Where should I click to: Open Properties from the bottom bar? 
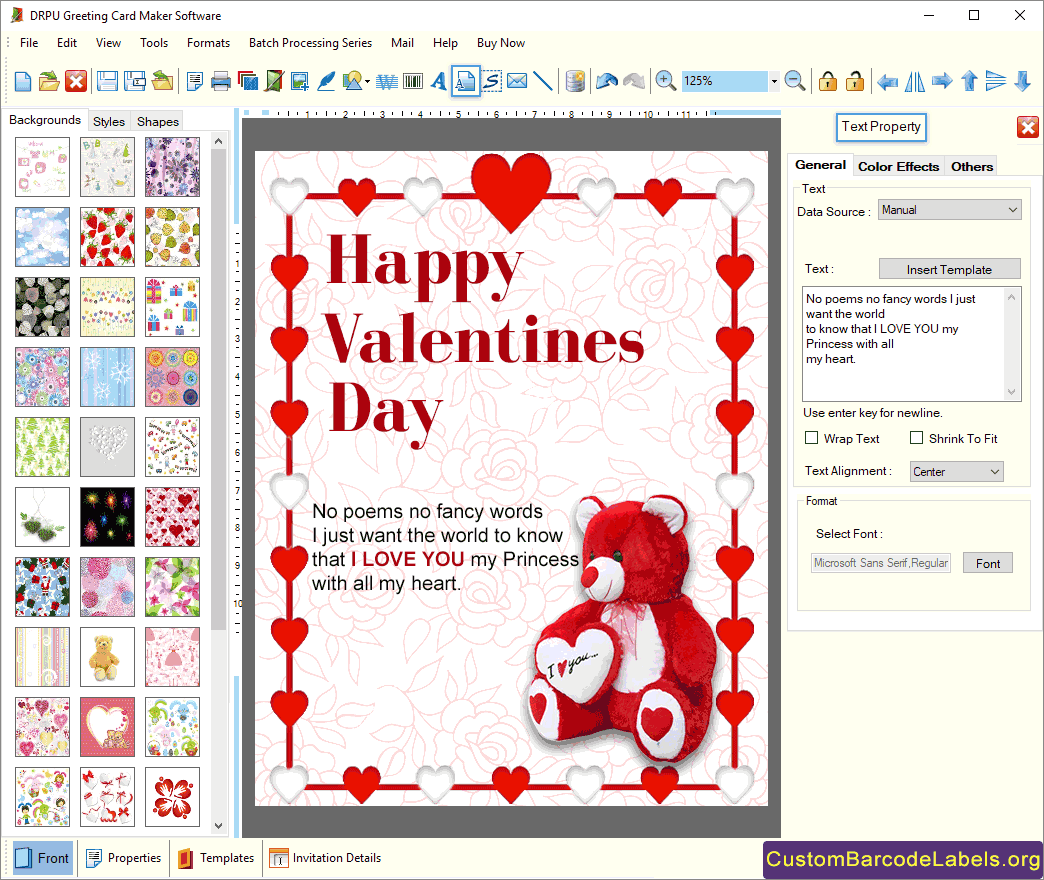click(x=124, y=858)
